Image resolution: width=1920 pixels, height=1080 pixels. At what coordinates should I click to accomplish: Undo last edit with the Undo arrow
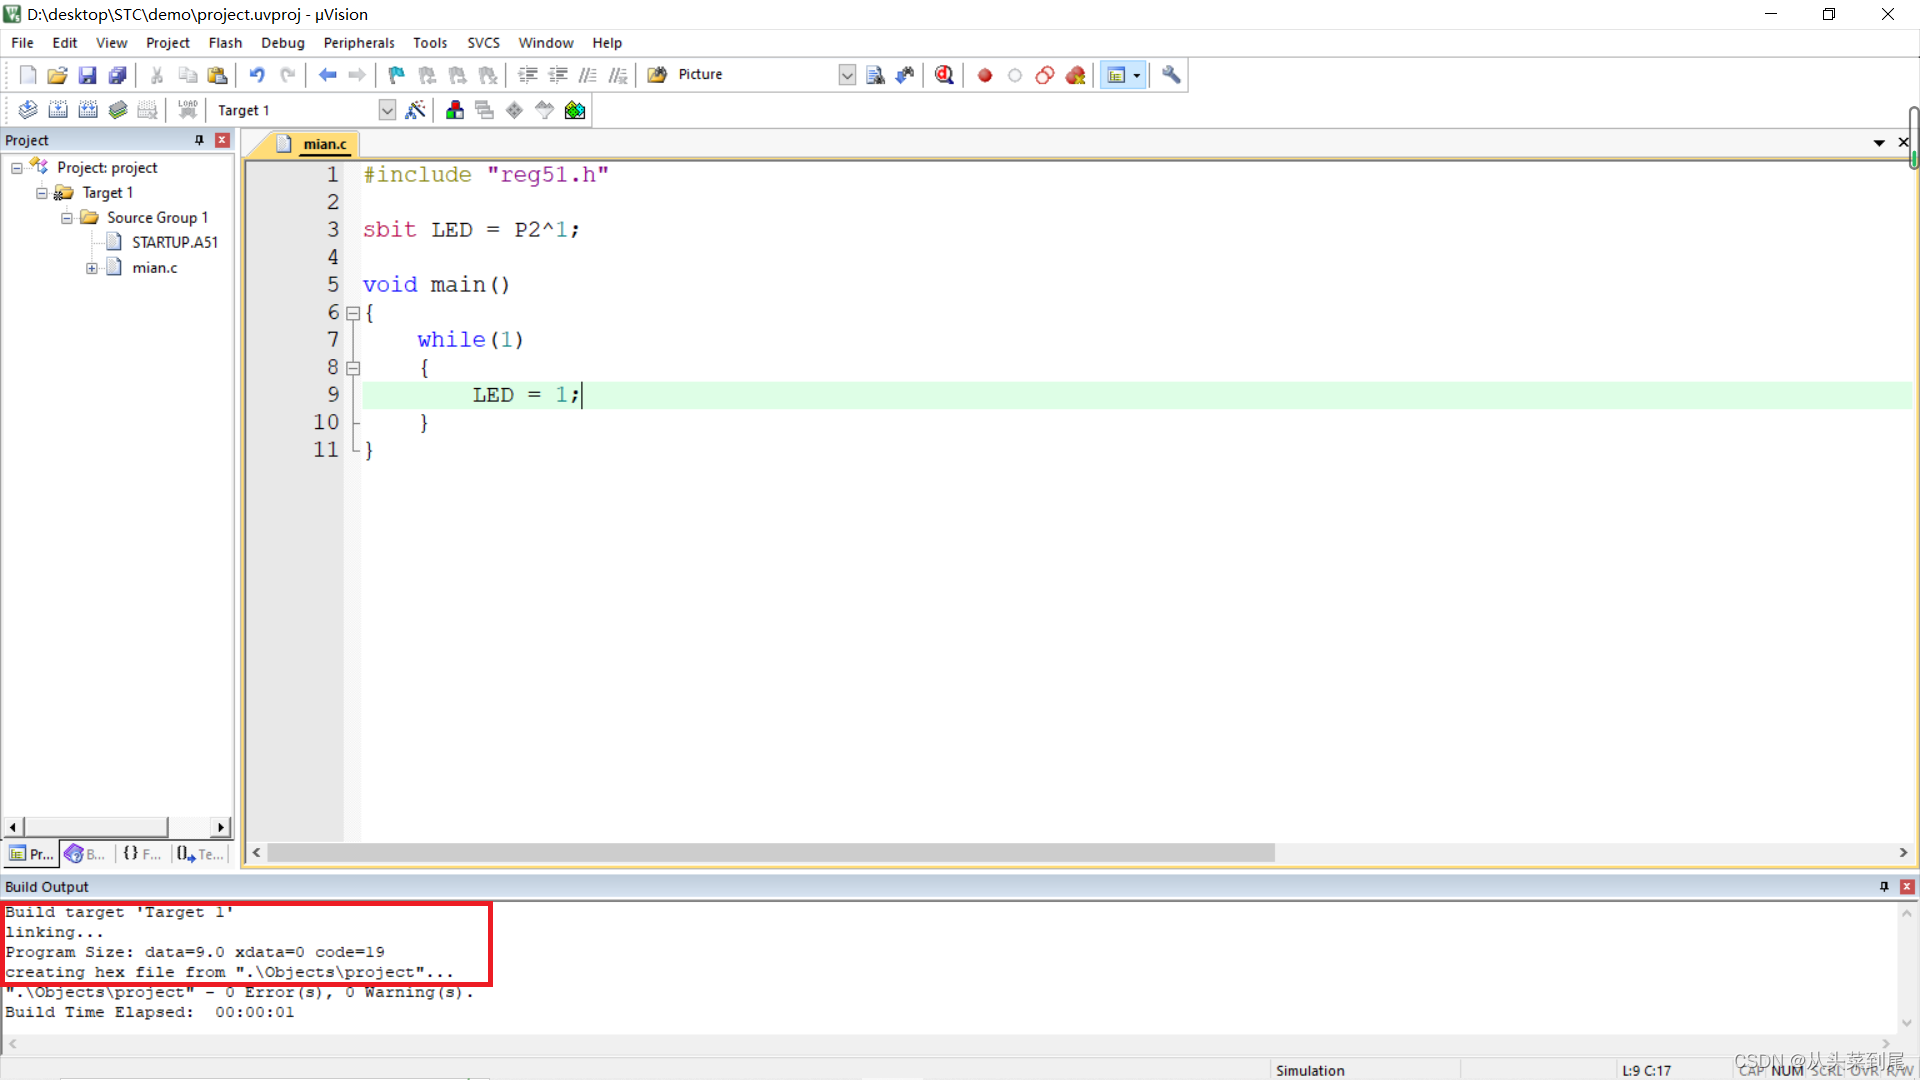coord(257,75)
